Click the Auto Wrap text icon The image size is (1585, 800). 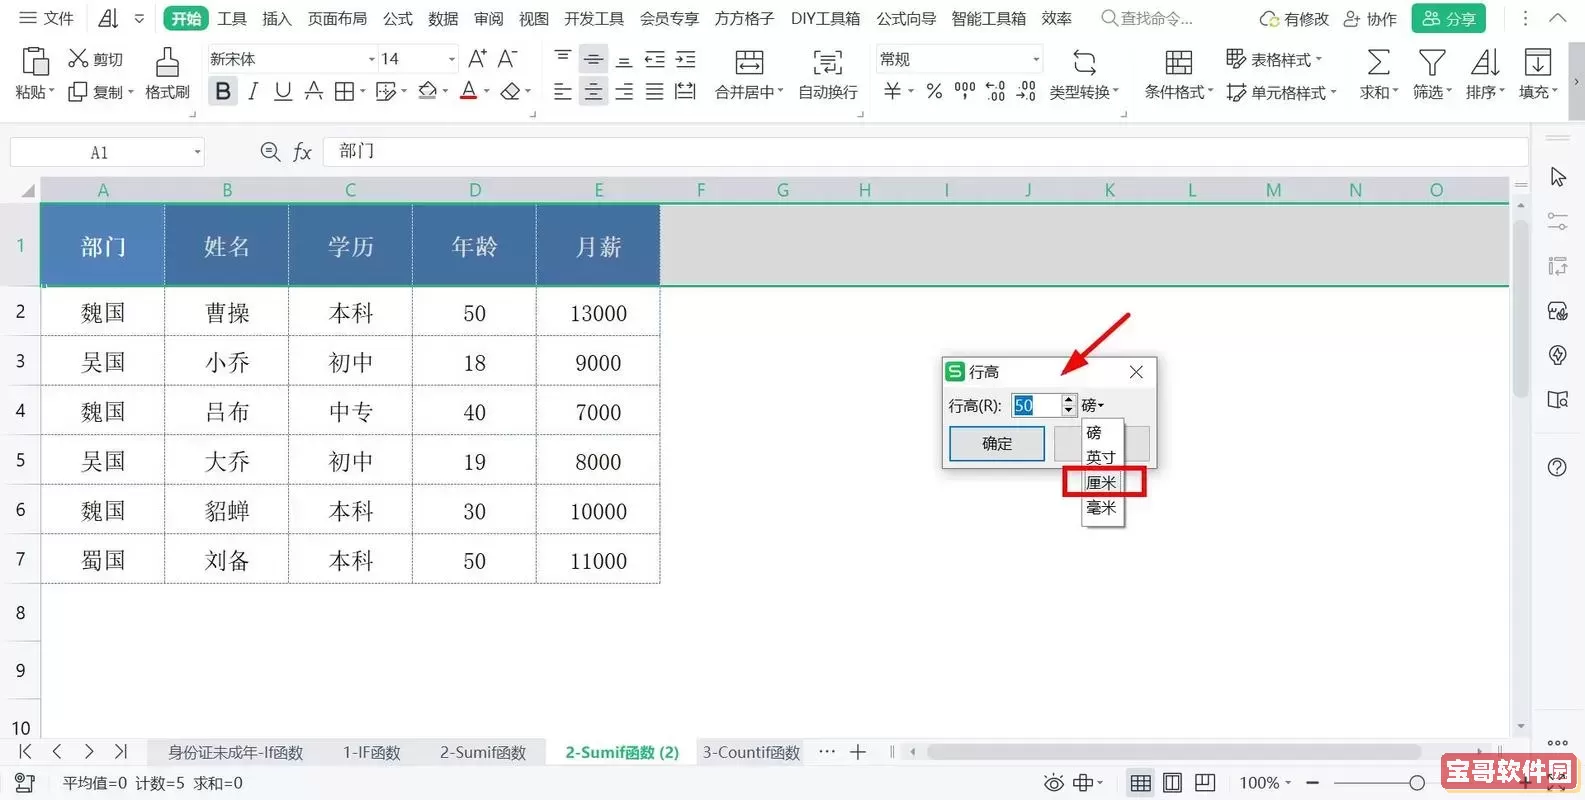(828, 63)
